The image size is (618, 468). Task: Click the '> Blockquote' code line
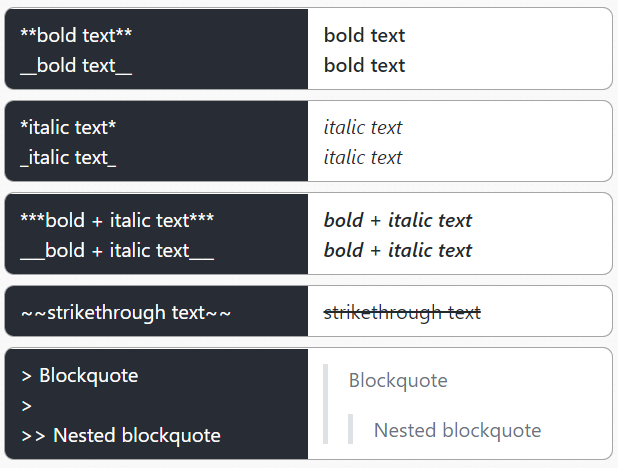pos(80,375)
